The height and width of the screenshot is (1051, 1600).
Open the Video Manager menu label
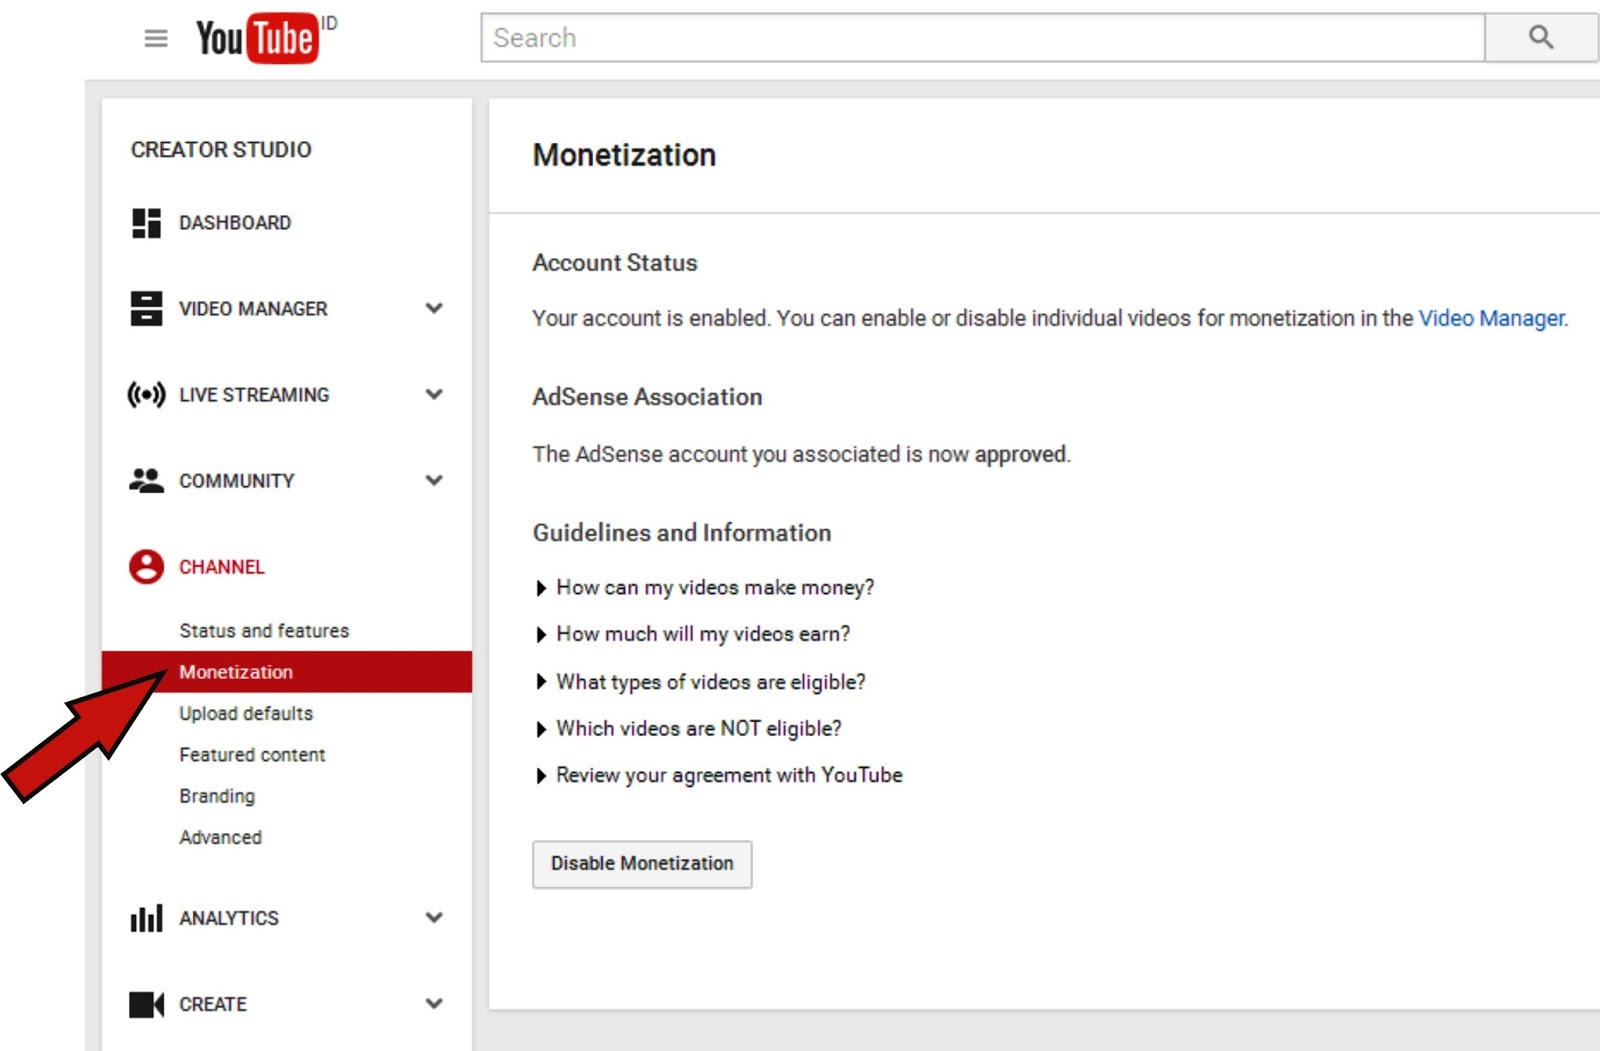(253, 309)
